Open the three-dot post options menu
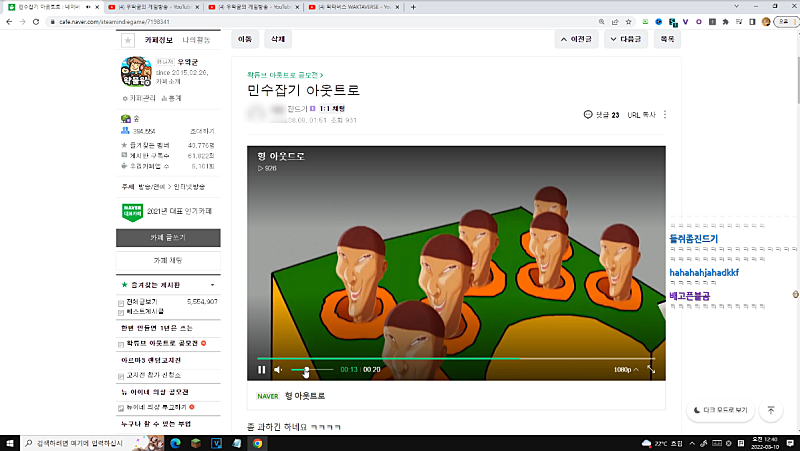This screenshot has width=800, height=451. 664,115
